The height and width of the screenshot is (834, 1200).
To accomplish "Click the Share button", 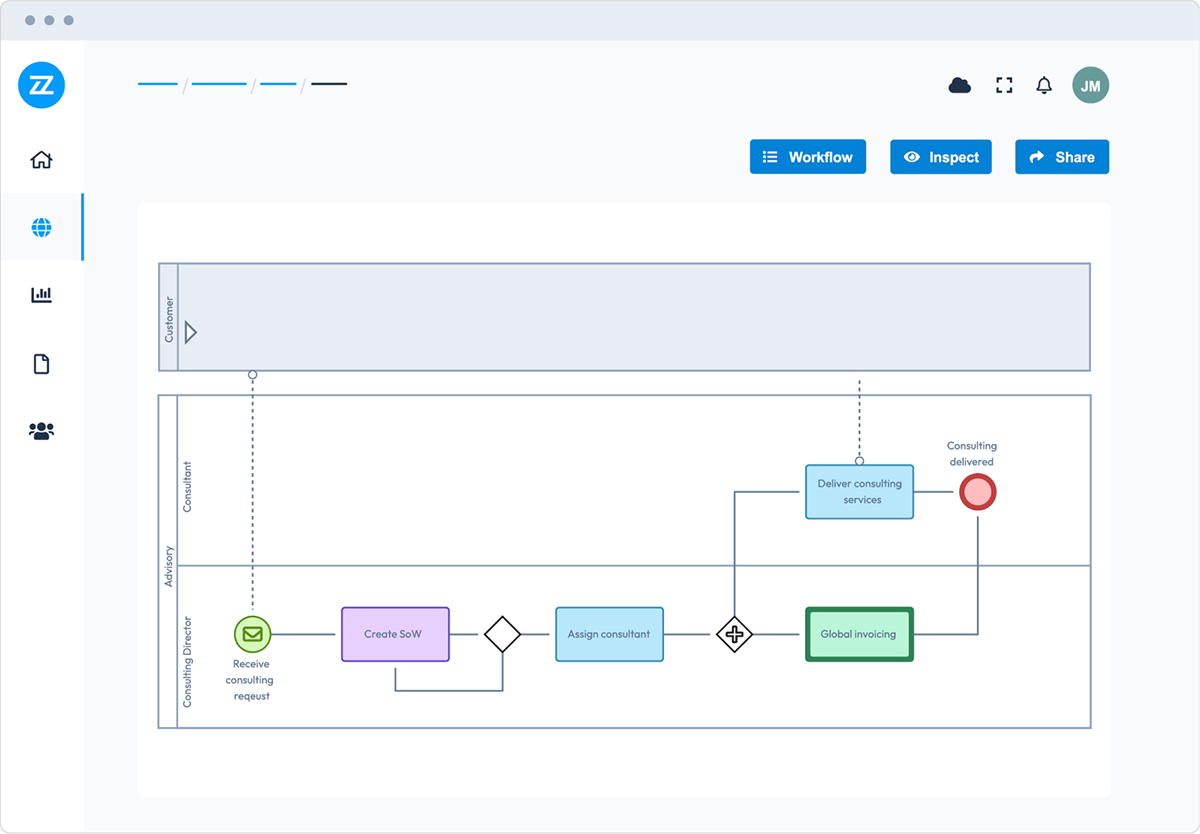I will (x=1061, y=157).
